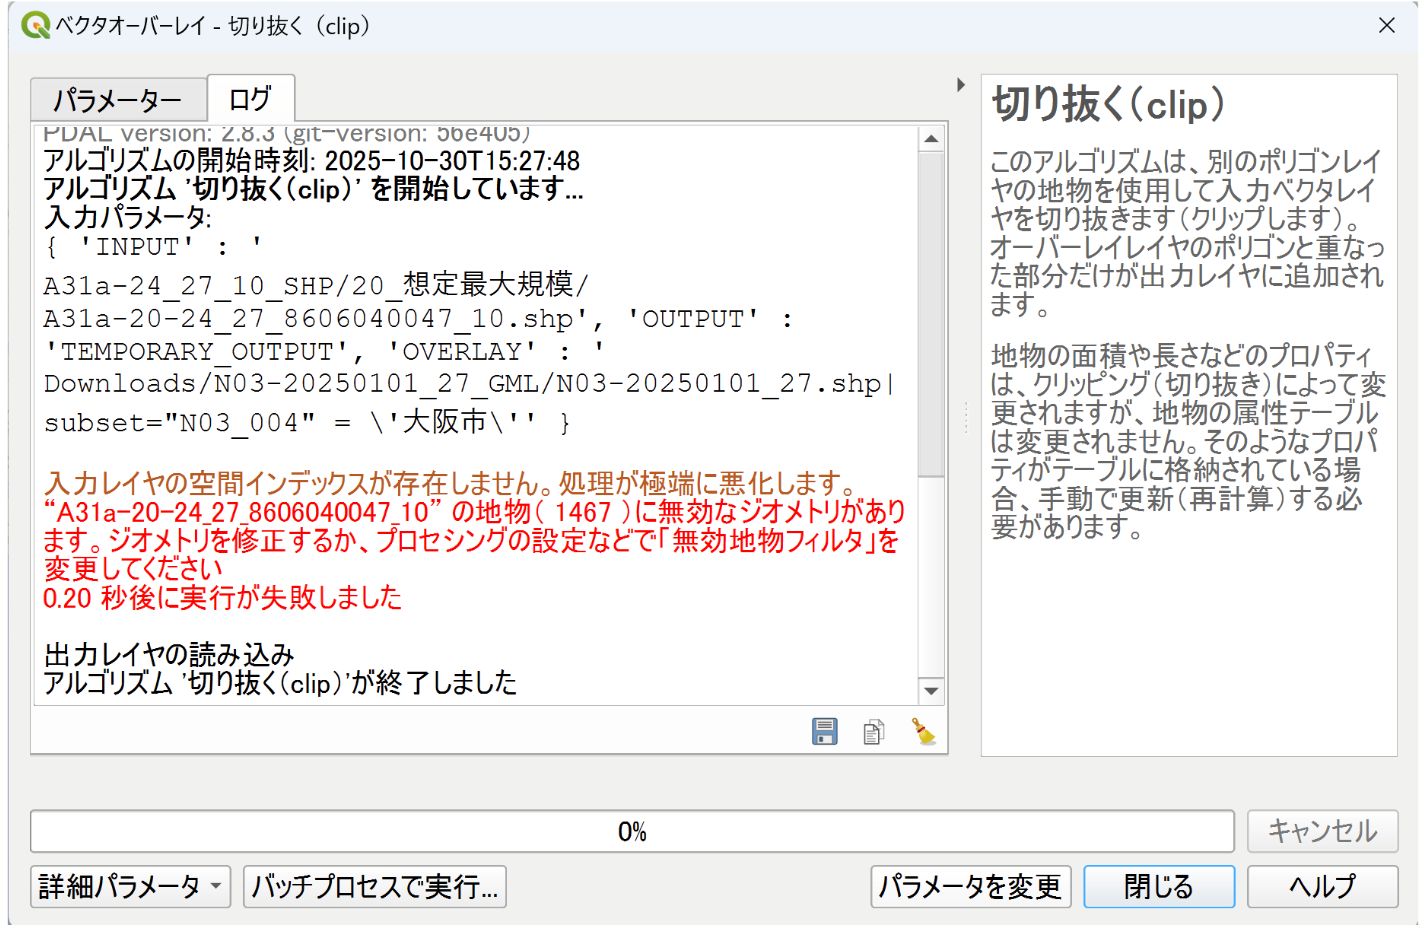Click the subset="N03_004" log line

(x=307, y=423)
